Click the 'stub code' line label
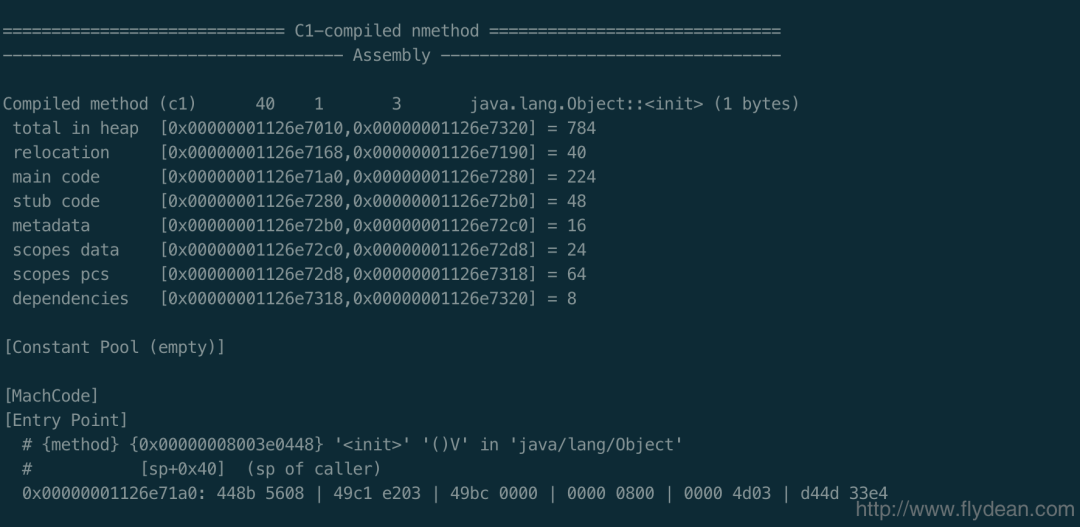This screenshot has width=1080, height=527. [x=56, y=201]
